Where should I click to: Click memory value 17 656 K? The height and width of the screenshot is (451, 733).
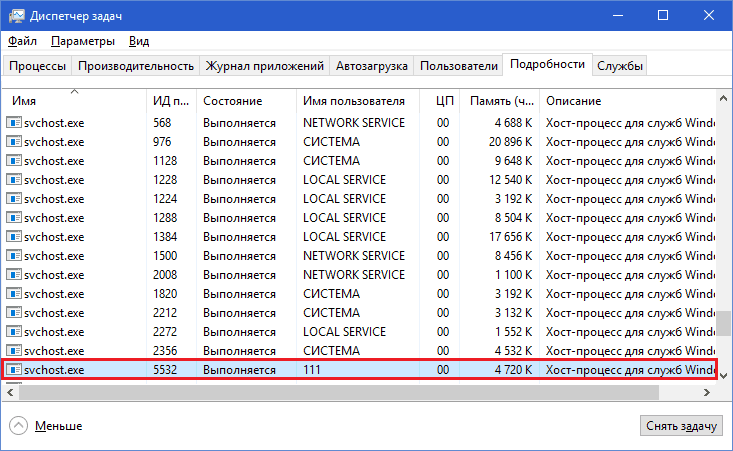tap(510, 237)
